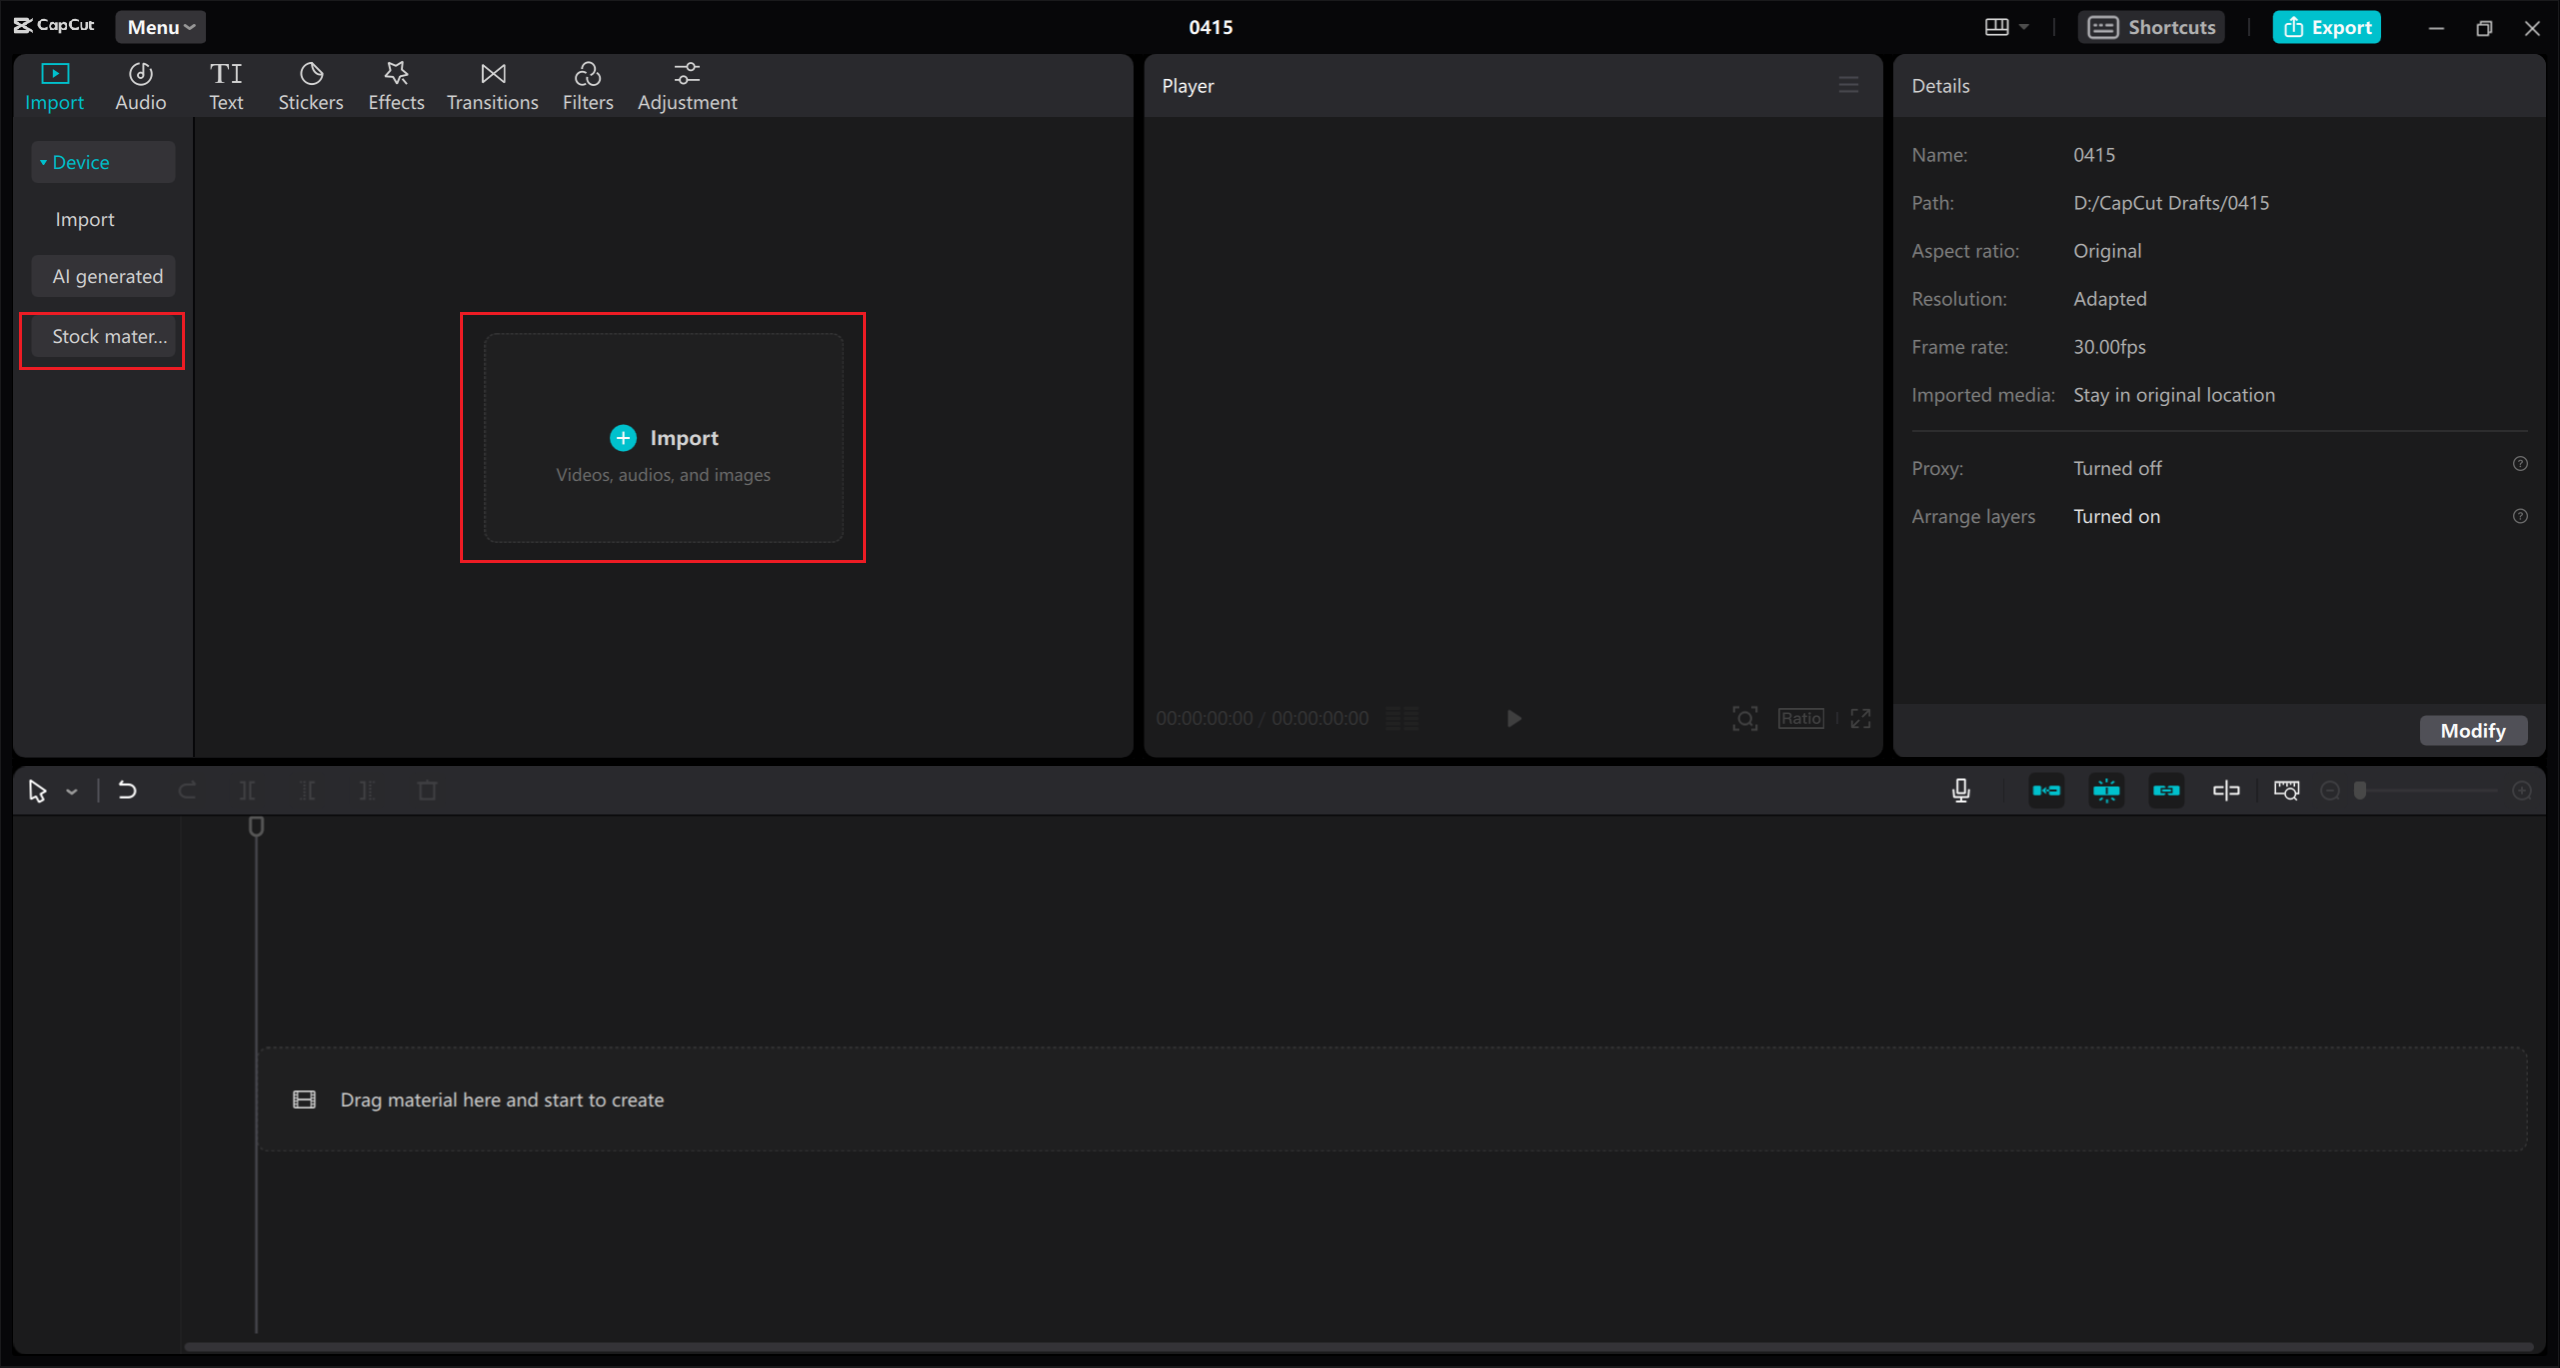This screenshot has height=1368, width=2560.
Task: Zoom out the timeline with minus icon
Action: pos(2330,790)
